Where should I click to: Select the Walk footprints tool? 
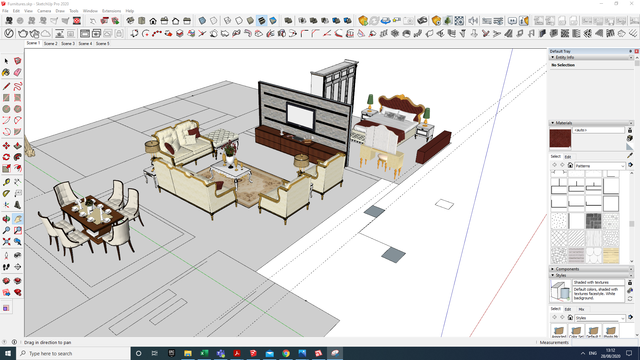(6, 267)
